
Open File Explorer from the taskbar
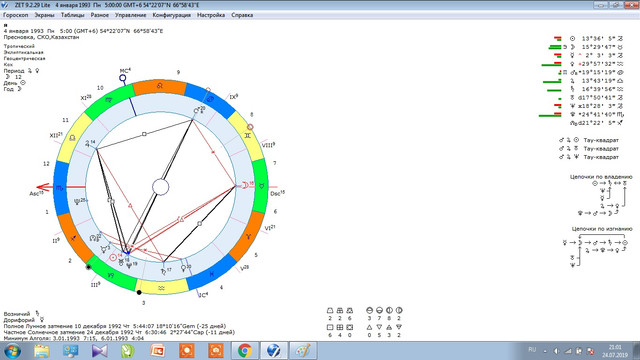pyautogui.click(x=41, y=351)
